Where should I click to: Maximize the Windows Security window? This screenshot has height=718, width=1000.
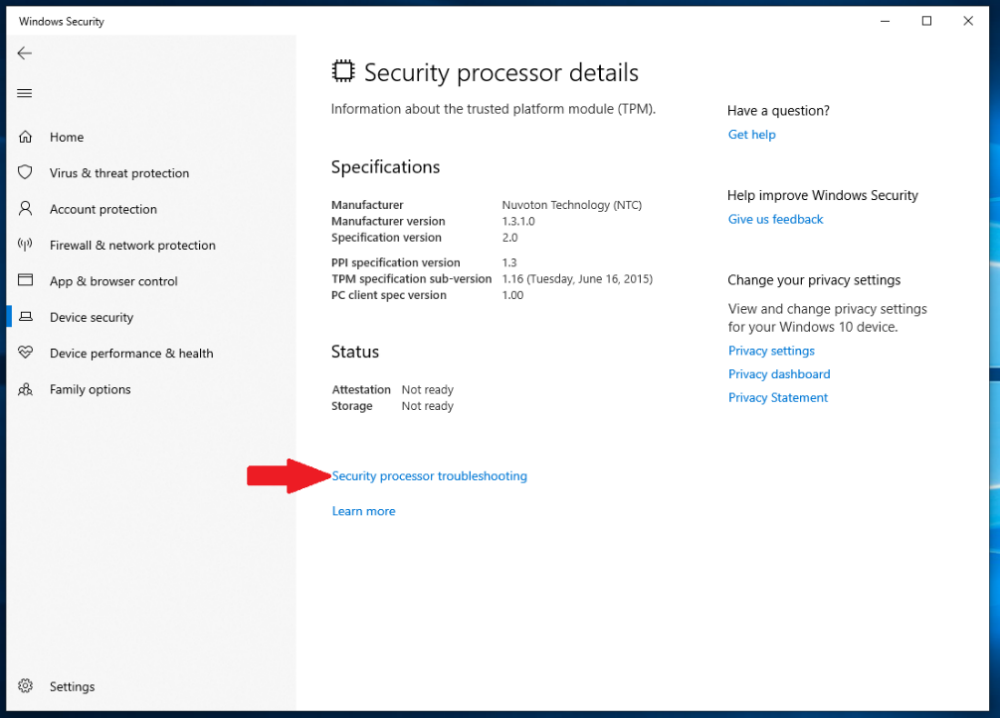pos(927,21)
